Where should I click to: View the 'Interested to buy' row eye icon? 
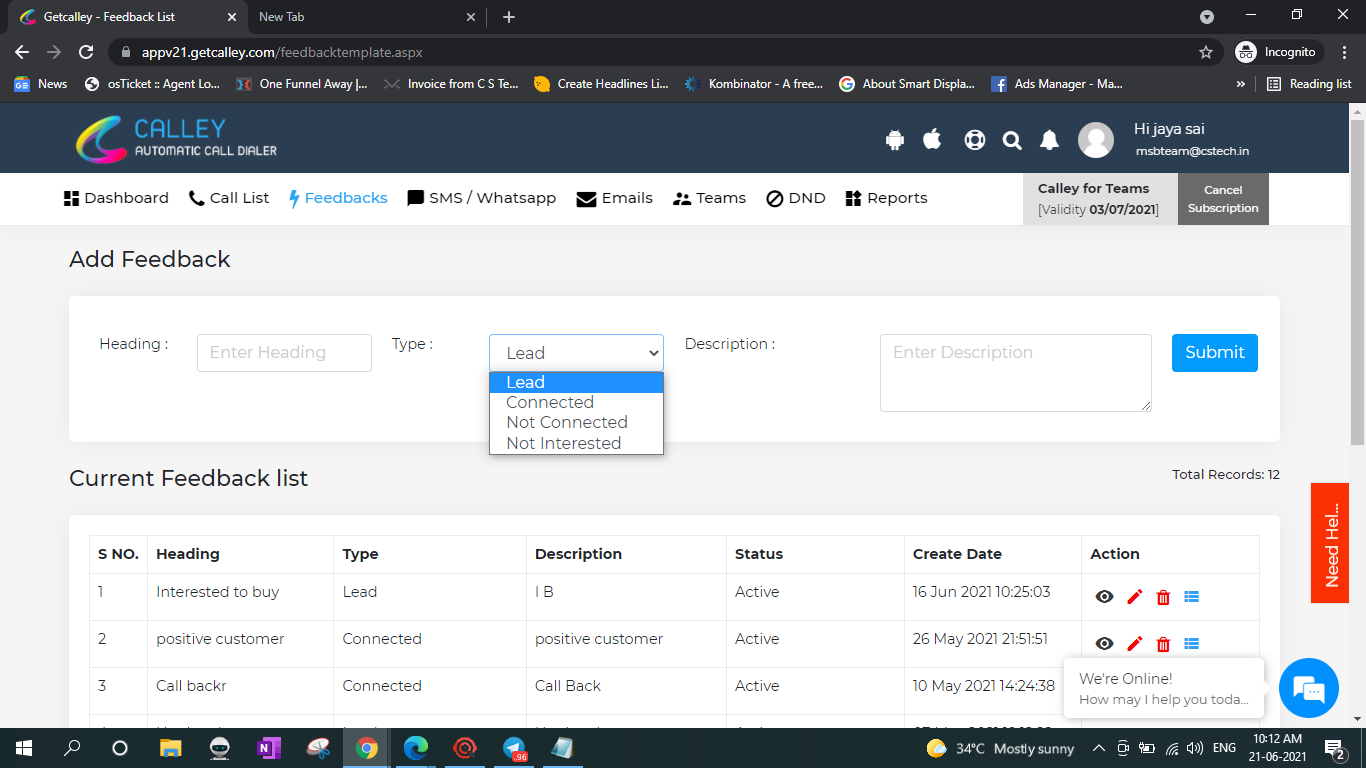coord(1104,597)
